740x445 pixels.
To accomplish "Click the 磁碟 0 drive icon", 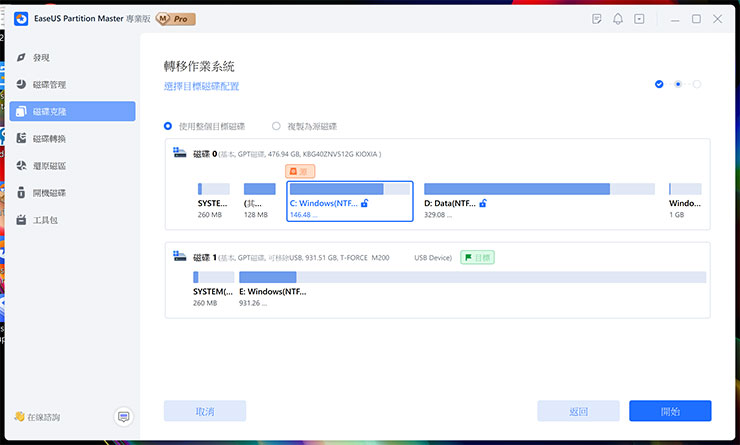I will tap(180, 152).
